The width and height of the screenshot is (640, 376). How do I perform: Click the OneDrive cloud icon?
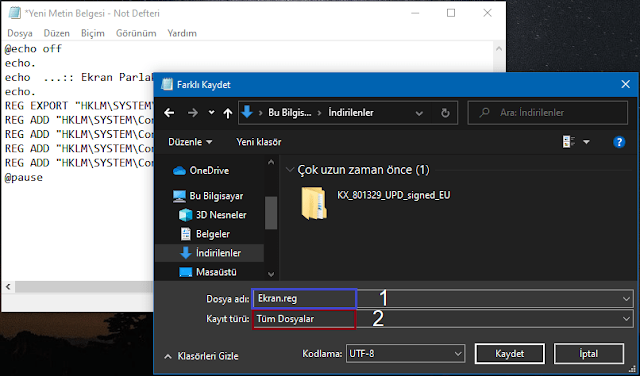[180, 171]
